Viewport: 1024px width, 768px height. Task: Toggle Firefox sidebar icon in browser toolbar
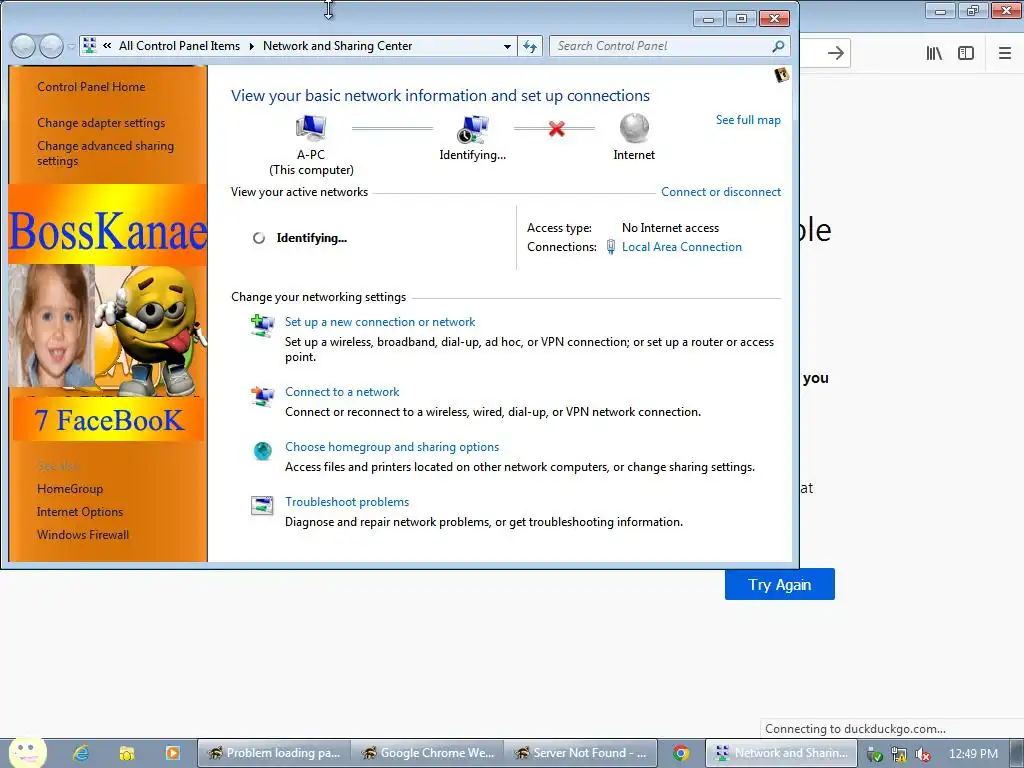pyautogui.click(x=966, y=53)
